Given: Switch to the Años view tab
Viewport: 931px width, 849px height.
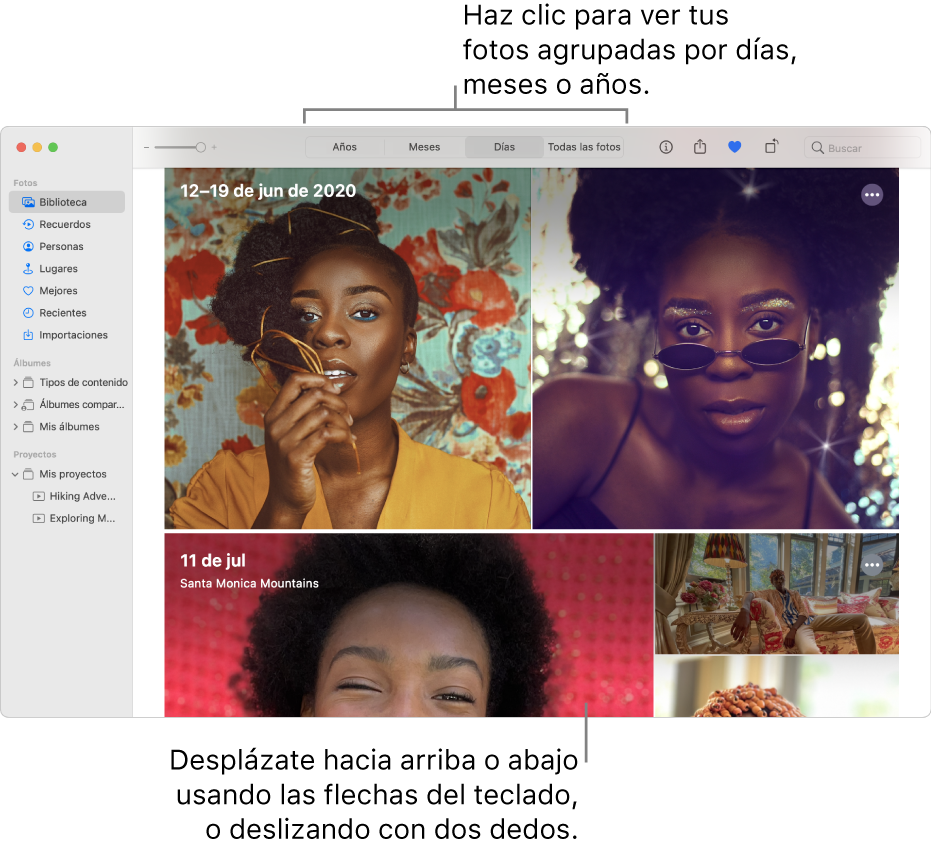Looking at the screenshot, I should (x=344, y=147).
